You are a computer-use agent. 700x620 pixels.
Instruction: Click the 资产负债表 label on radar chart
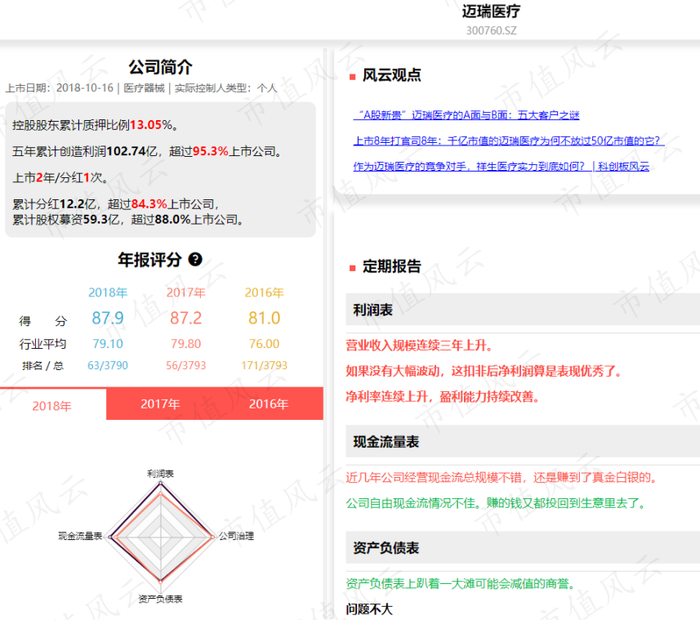tap(160, 599)
